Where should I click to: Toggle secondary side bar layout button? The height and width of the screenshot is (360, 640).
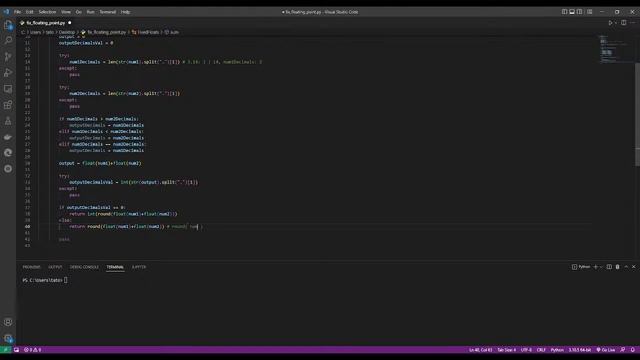click(x=580, y=12)
